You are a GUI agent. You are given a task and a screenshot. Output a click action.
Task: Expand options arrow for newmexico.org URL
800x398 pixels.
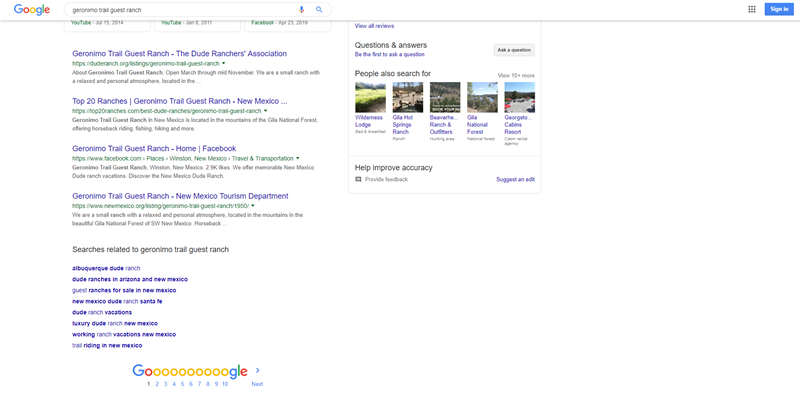click(x=253, y=206)
